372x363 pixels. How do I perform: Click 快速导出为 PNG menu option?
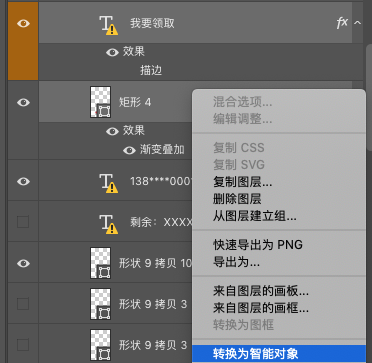coord(258,245)
